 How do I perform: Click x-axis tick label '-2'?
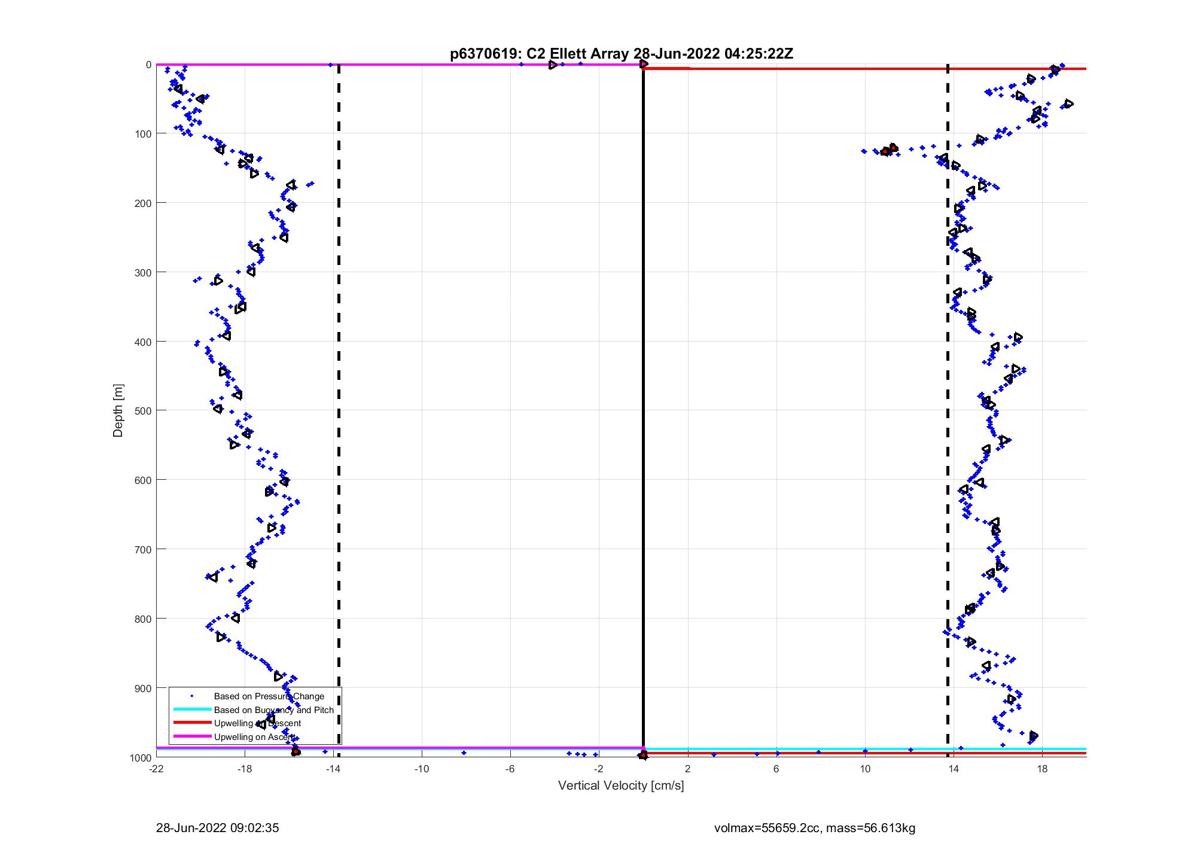(599, 769)
